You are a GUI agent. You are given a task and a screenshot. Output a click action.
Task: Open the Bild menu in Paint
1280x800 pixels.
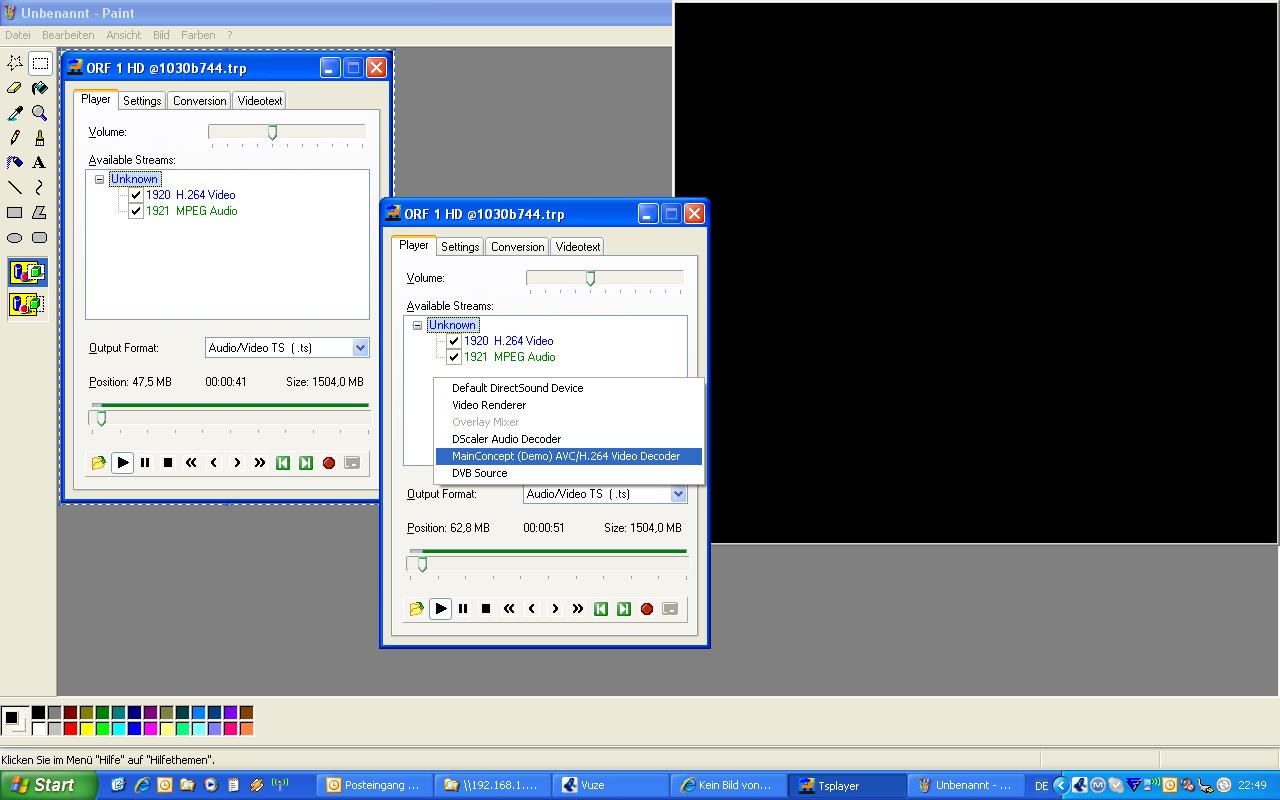[161, 35]
